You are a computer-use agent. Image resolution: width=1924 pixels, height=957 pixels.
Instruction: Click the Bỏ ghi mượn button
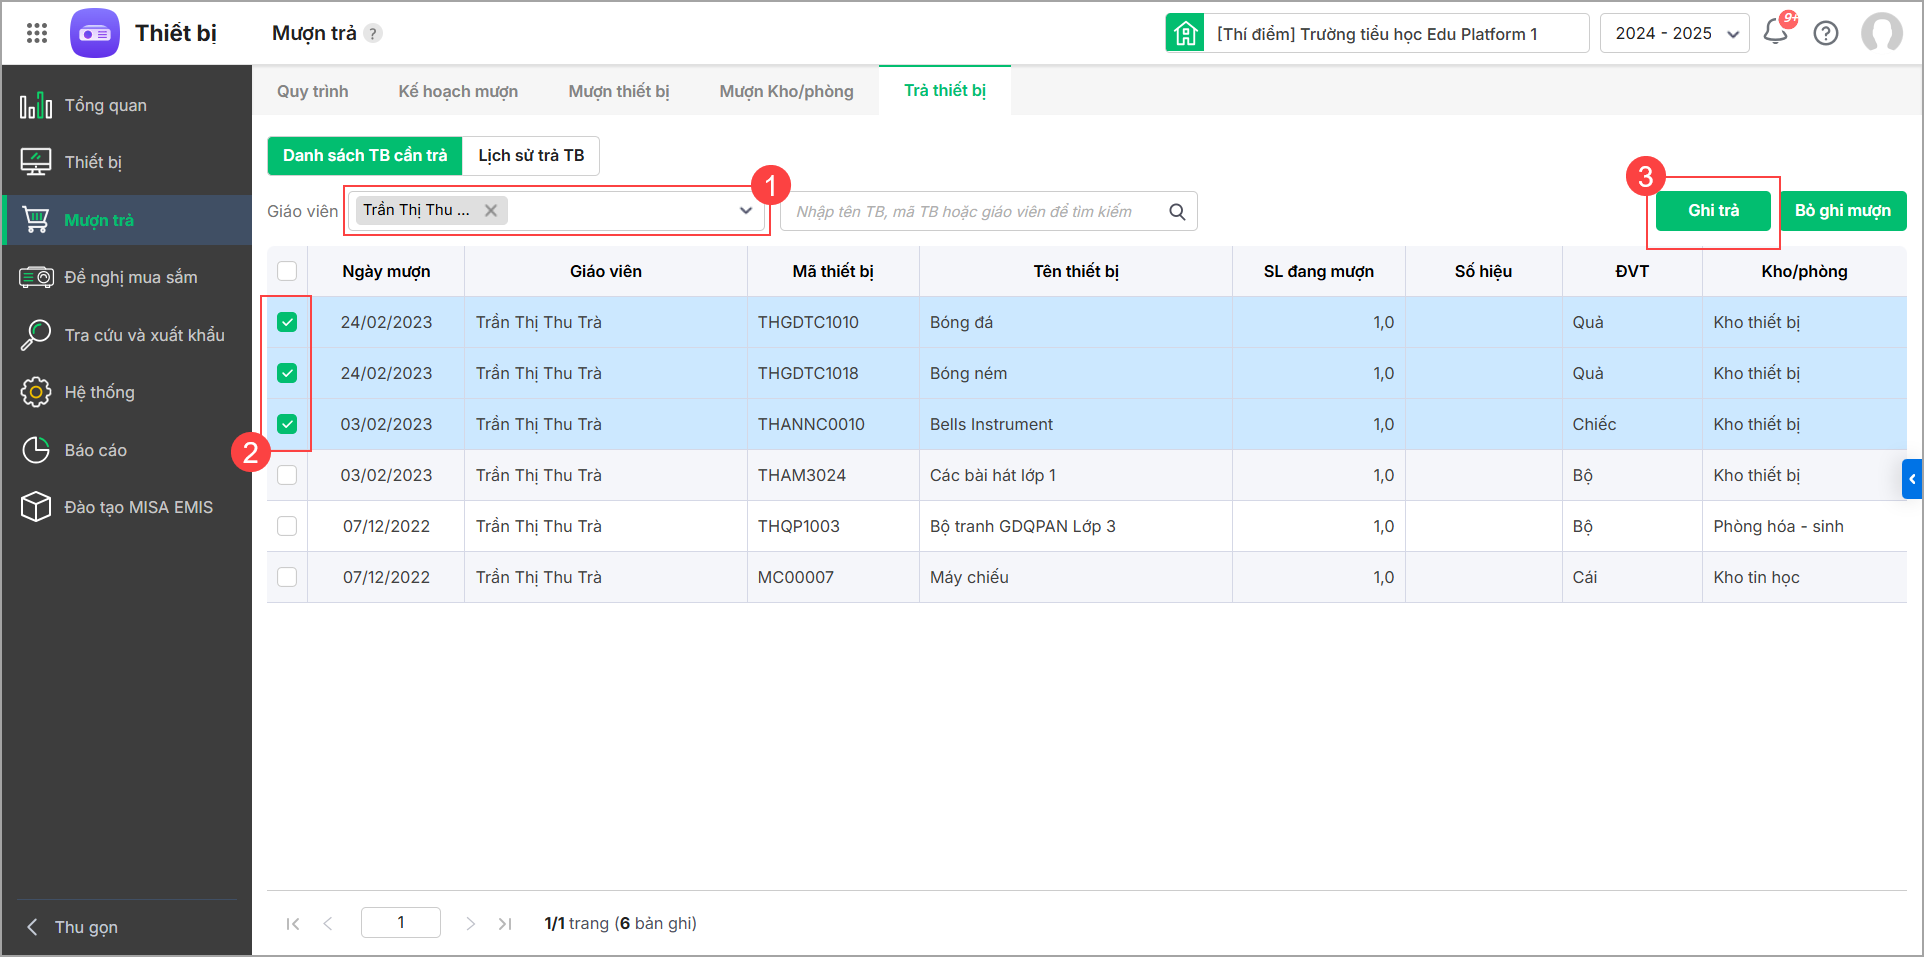(1843, 210)
